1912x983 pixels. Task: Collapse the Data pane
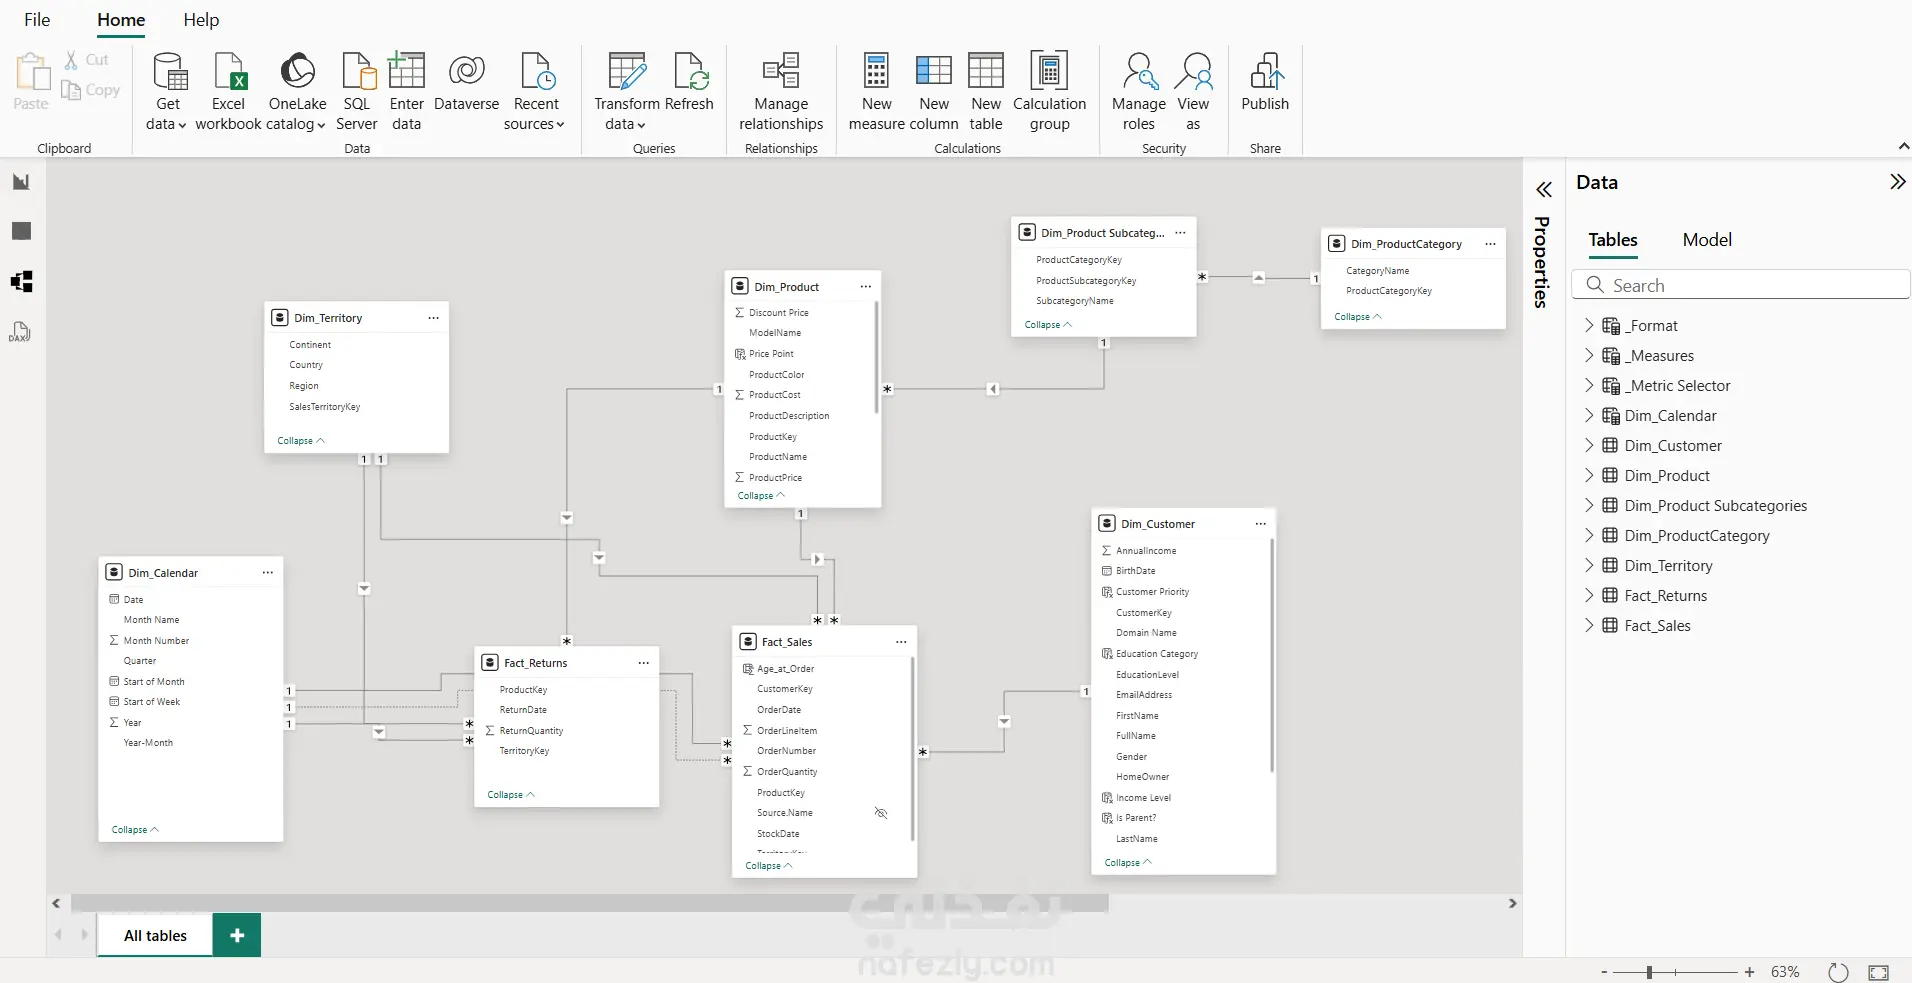[x=1897, y=181]
